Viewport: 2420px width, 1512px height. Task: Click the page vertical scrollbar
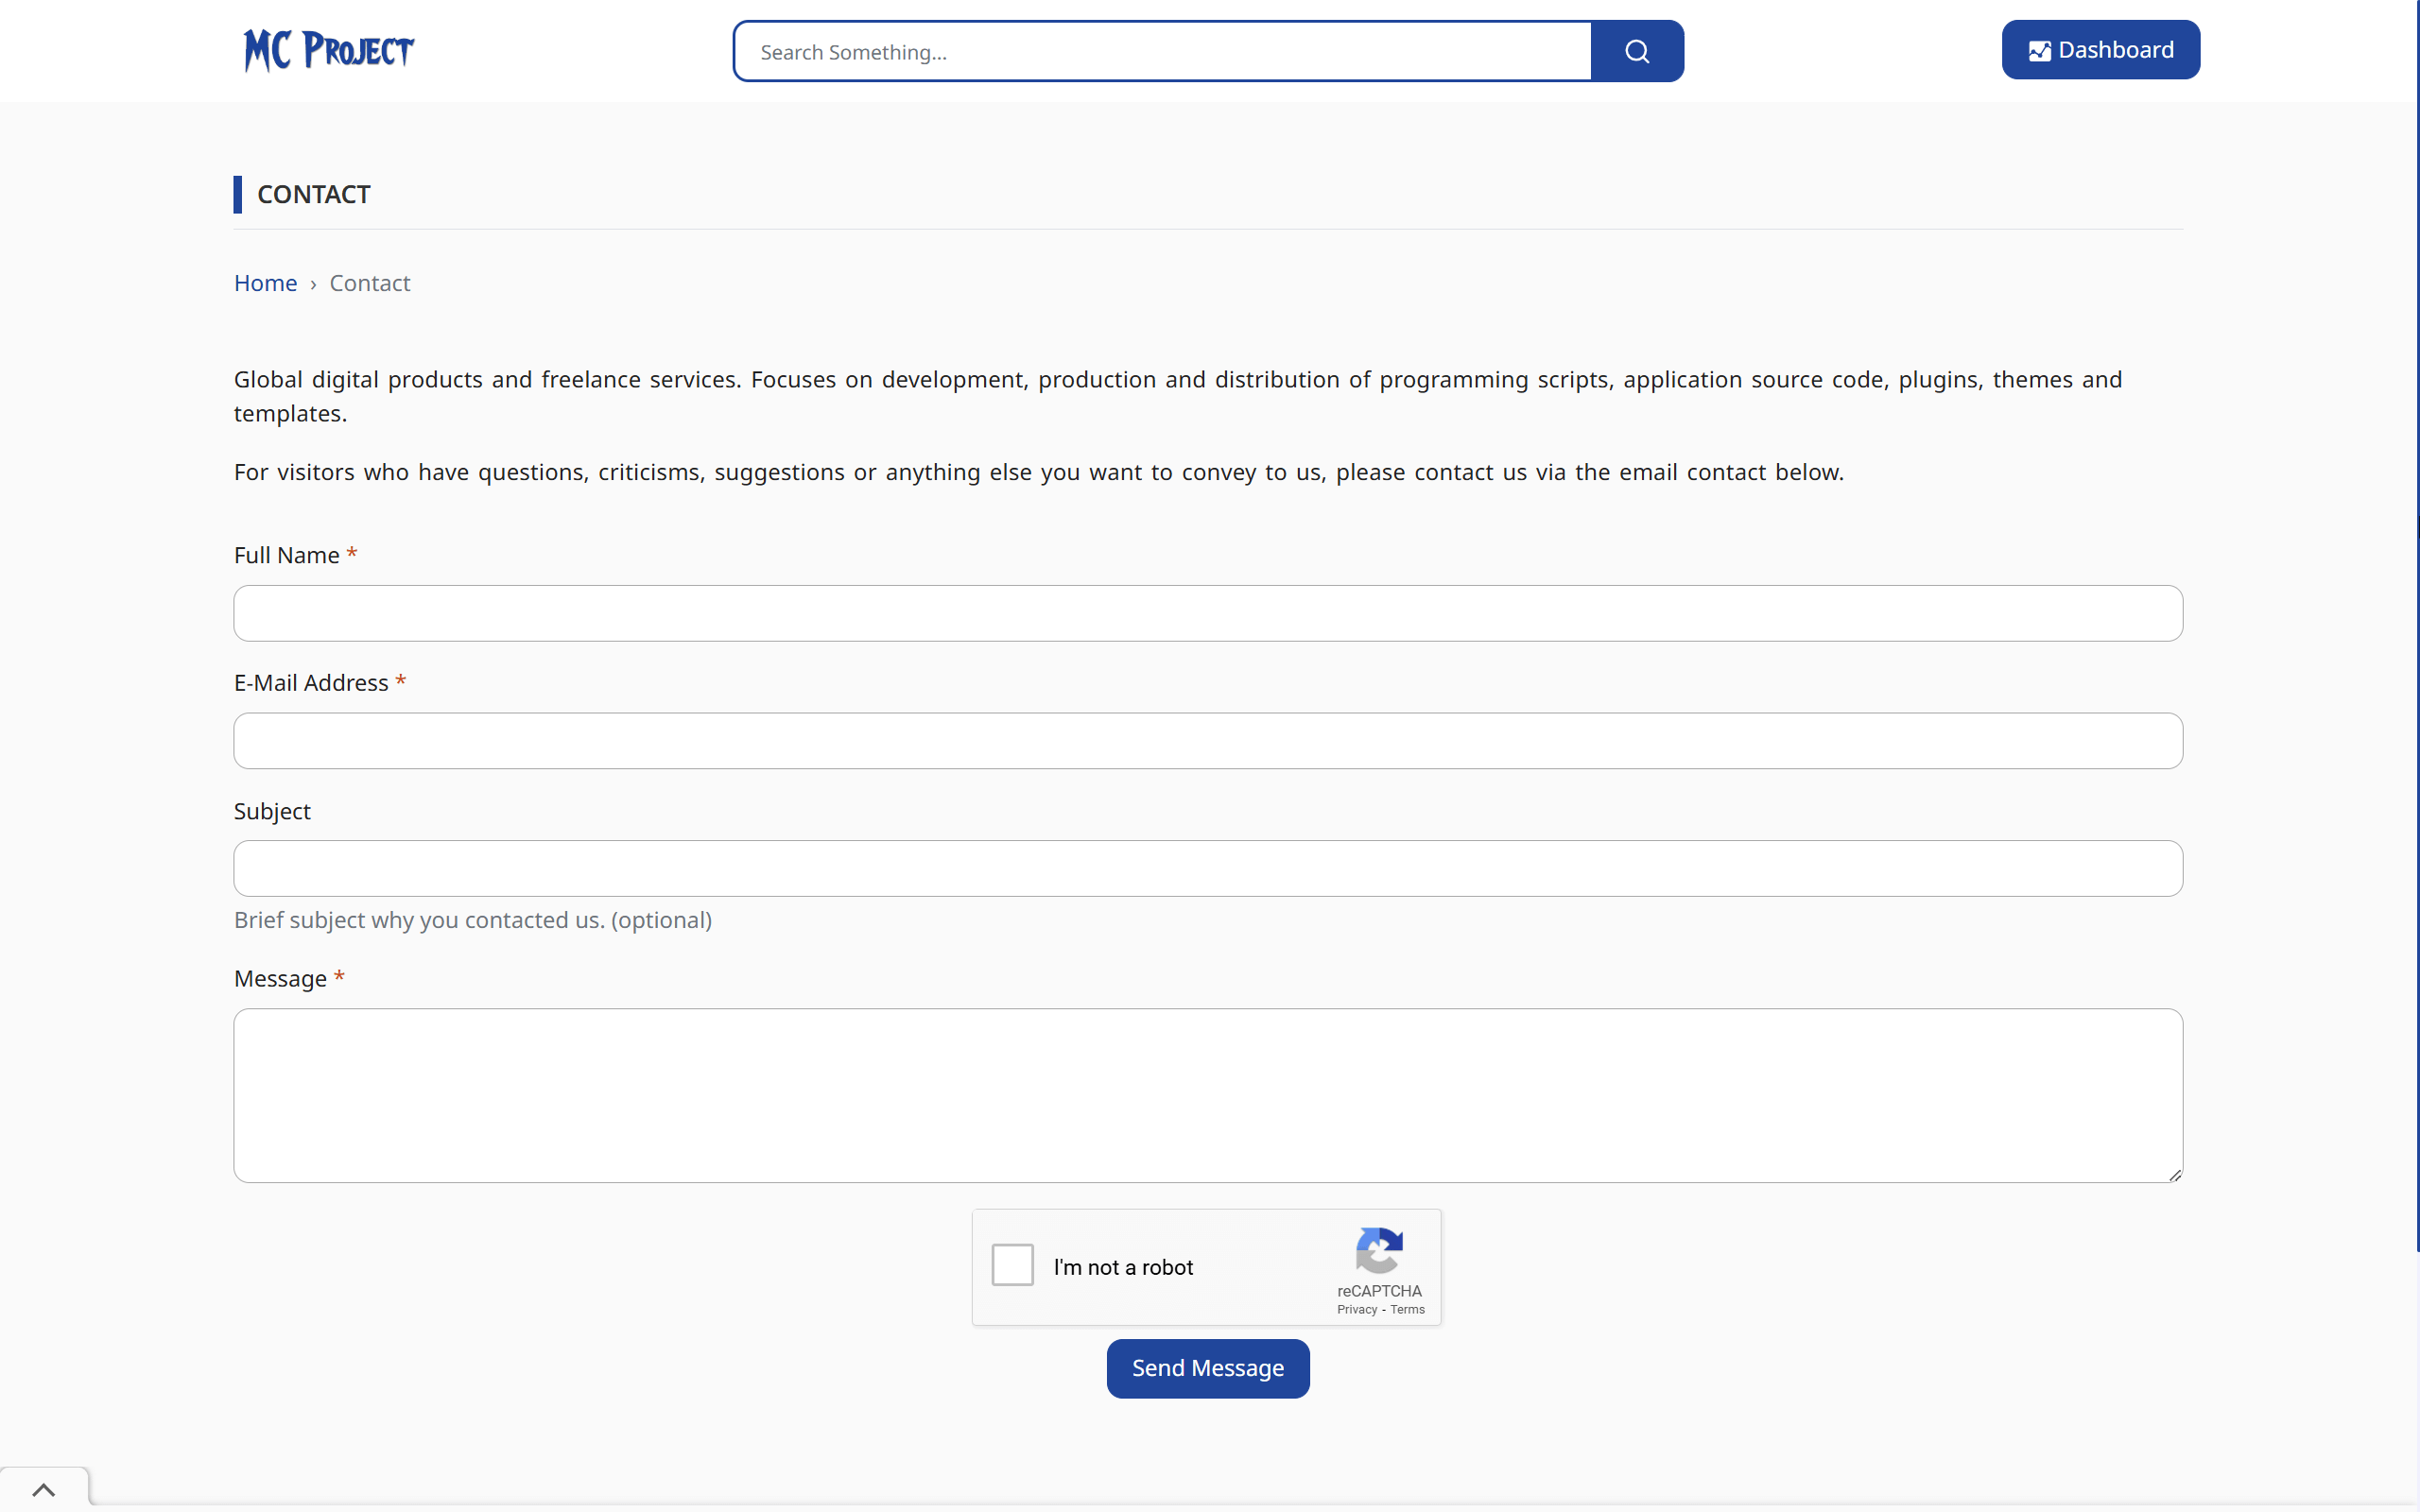[2417, 625]
